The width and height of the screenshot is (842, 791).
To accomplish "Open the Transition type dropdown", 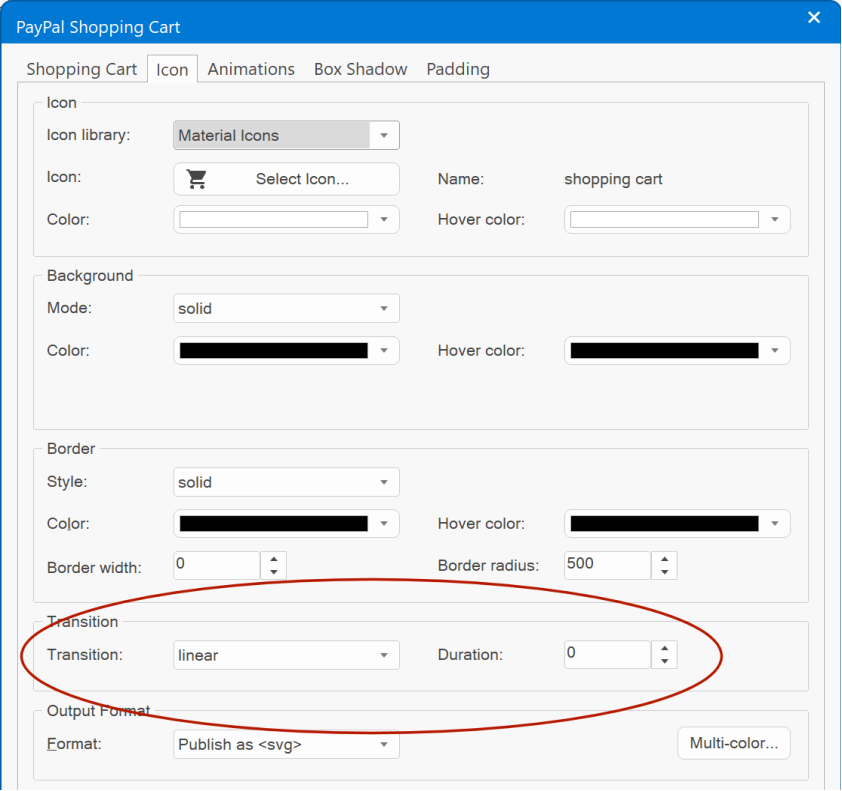I will (x=286, y=655).
